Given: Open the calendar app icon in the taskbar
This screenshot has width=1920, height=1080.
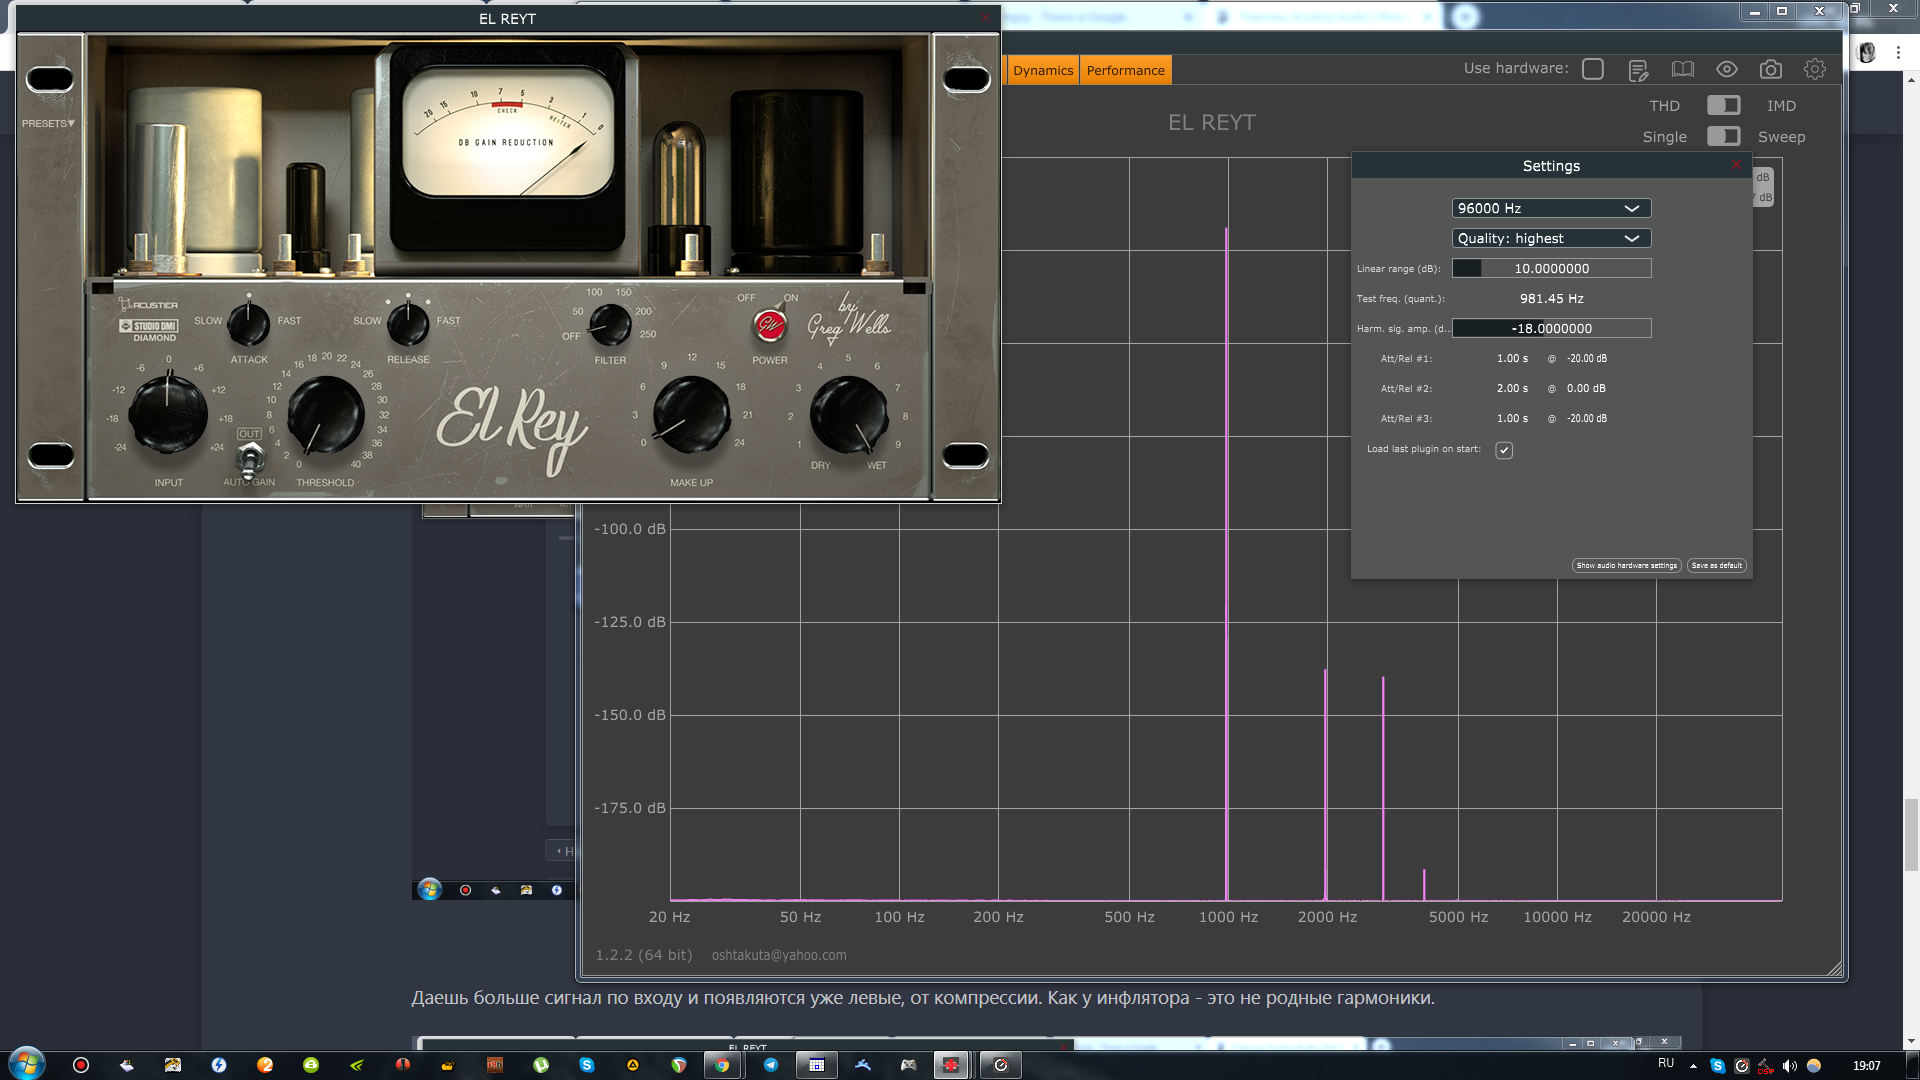Looking at the screenshot, I should [x=817, y=1065].
